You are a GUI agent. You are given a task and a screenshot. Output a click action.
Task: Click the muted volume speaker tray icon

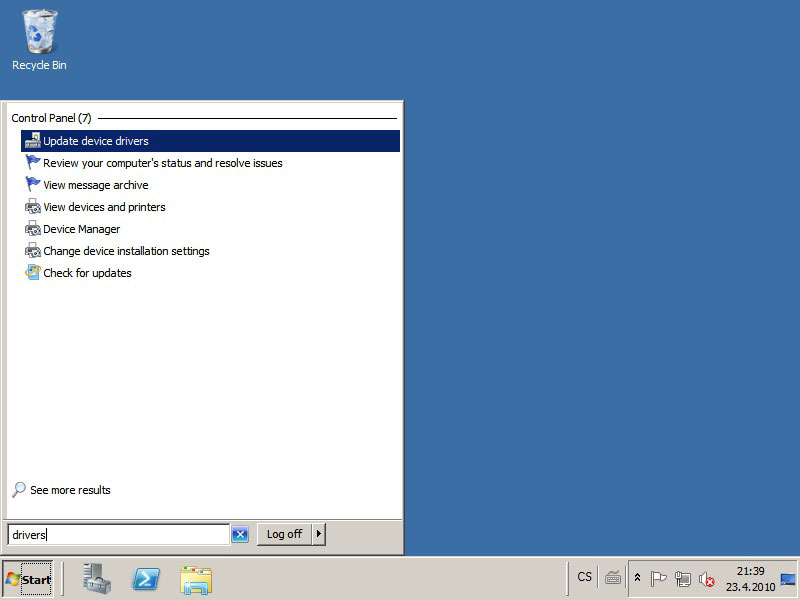click(x=707, y=579)
